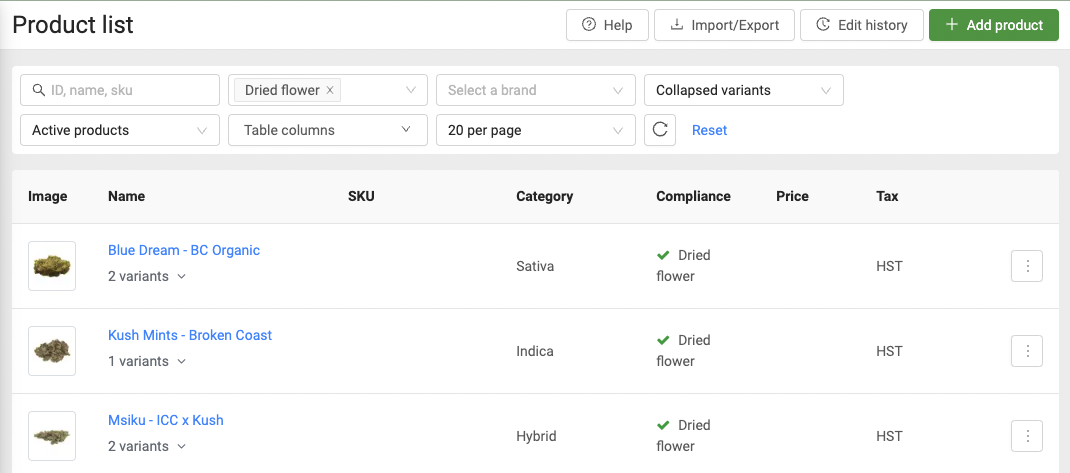Expand the Kush Mints 1 variants list
This screenshot has height=473, width=1070.
(147, 362)
